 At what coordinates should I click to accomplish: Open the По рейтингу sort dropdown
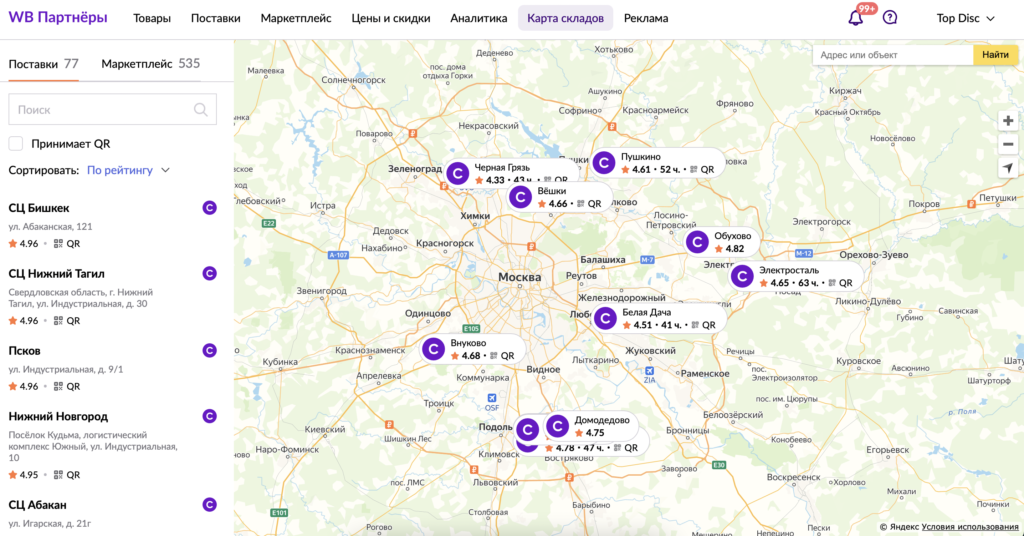(x=128, y=170)
